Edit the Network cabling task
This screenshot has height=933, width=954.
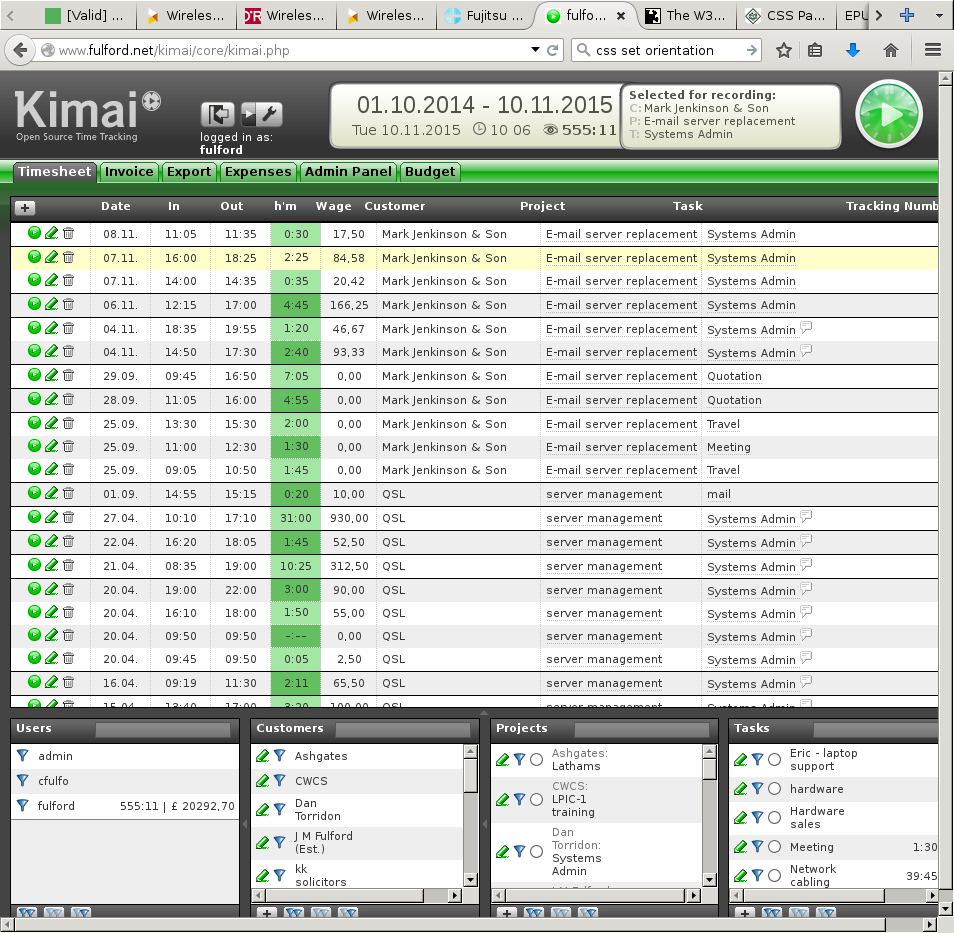click(740, 875)
